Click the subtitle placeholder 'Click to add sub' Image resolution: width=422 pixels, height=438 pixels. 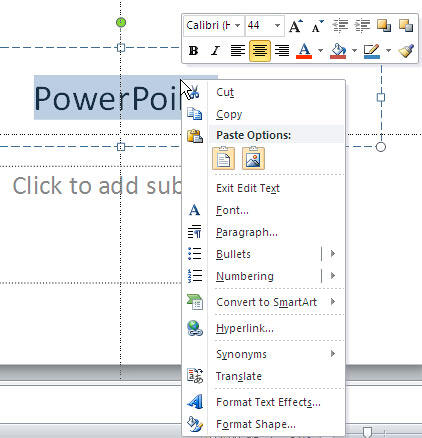click(97, 186)
